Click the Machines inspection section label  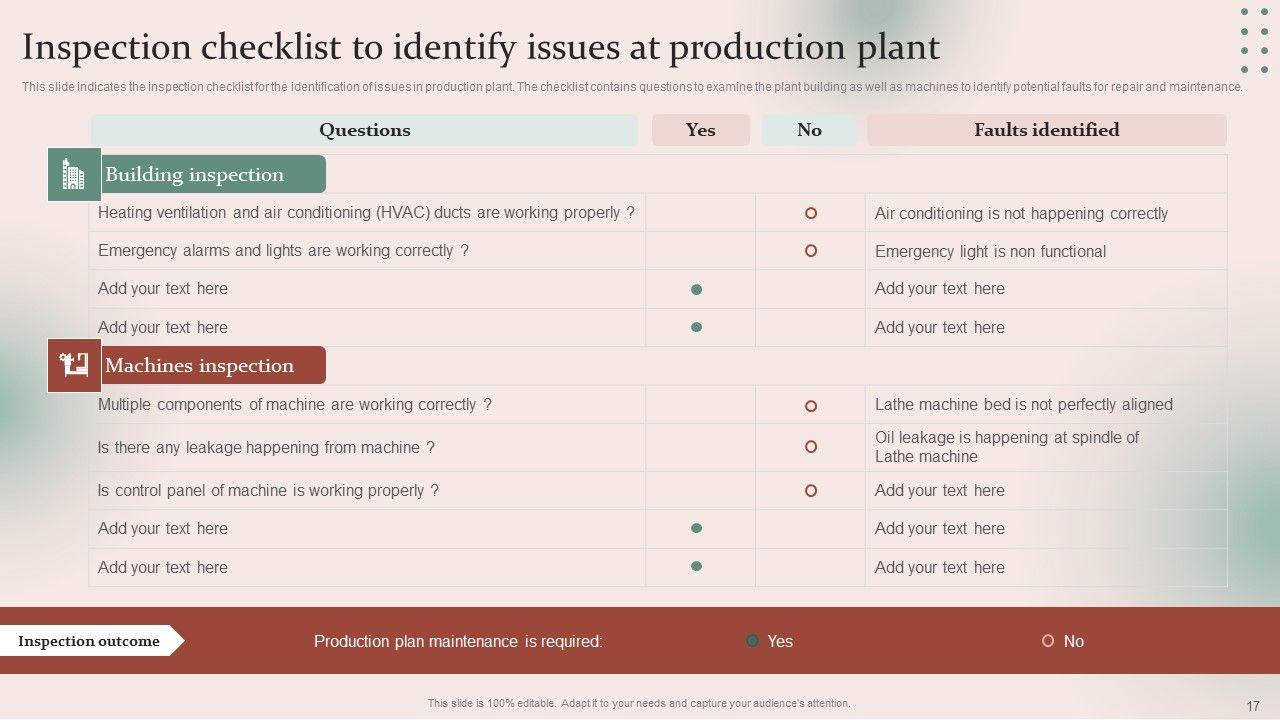[x=199, y=366]
